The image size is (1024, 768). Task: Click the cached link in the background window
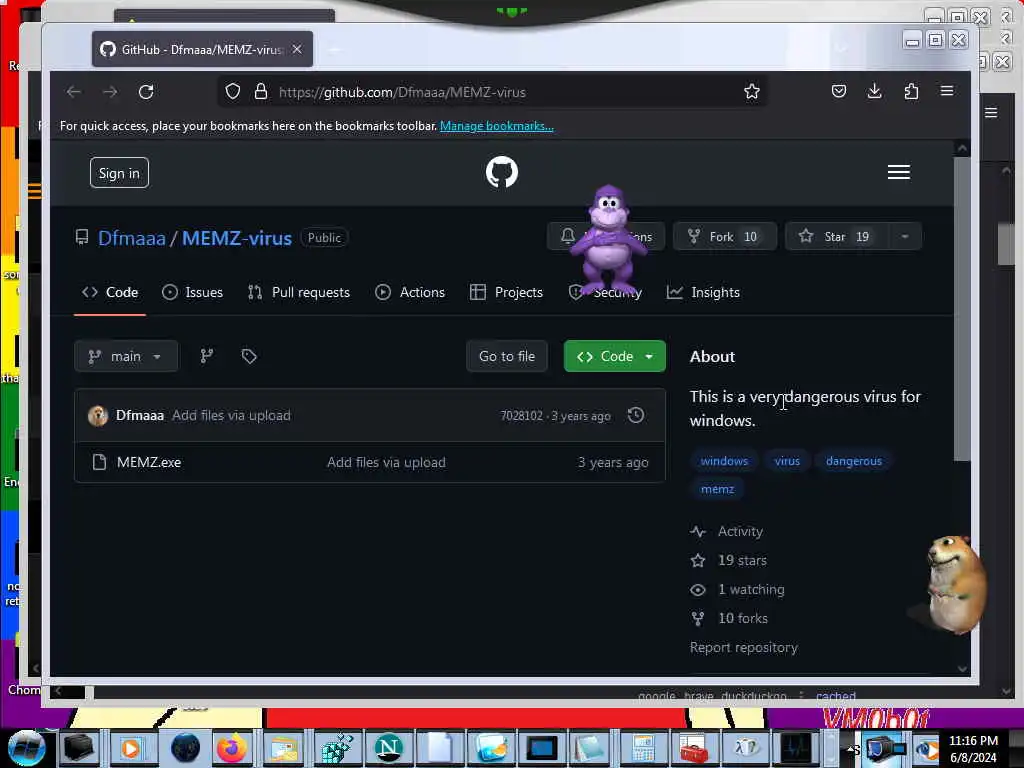click(835, 696)
